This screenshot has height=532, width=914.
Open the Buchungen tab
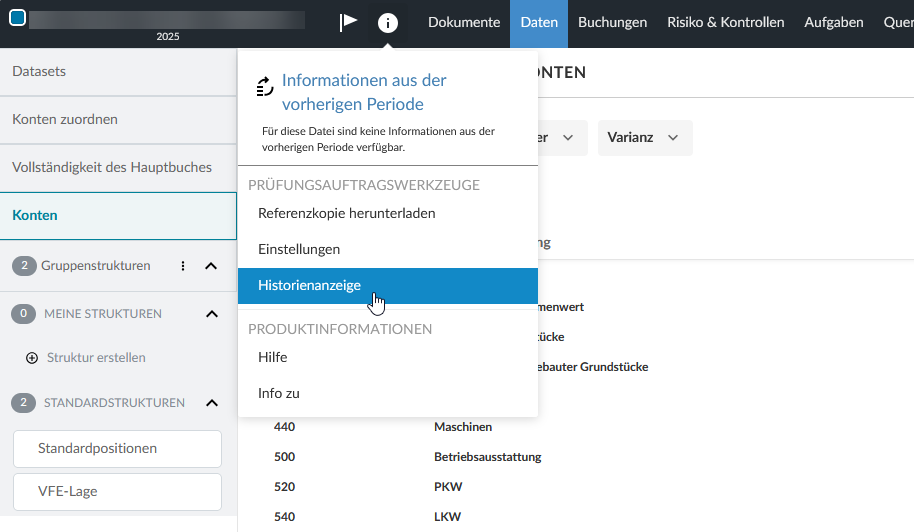(613, 23)
